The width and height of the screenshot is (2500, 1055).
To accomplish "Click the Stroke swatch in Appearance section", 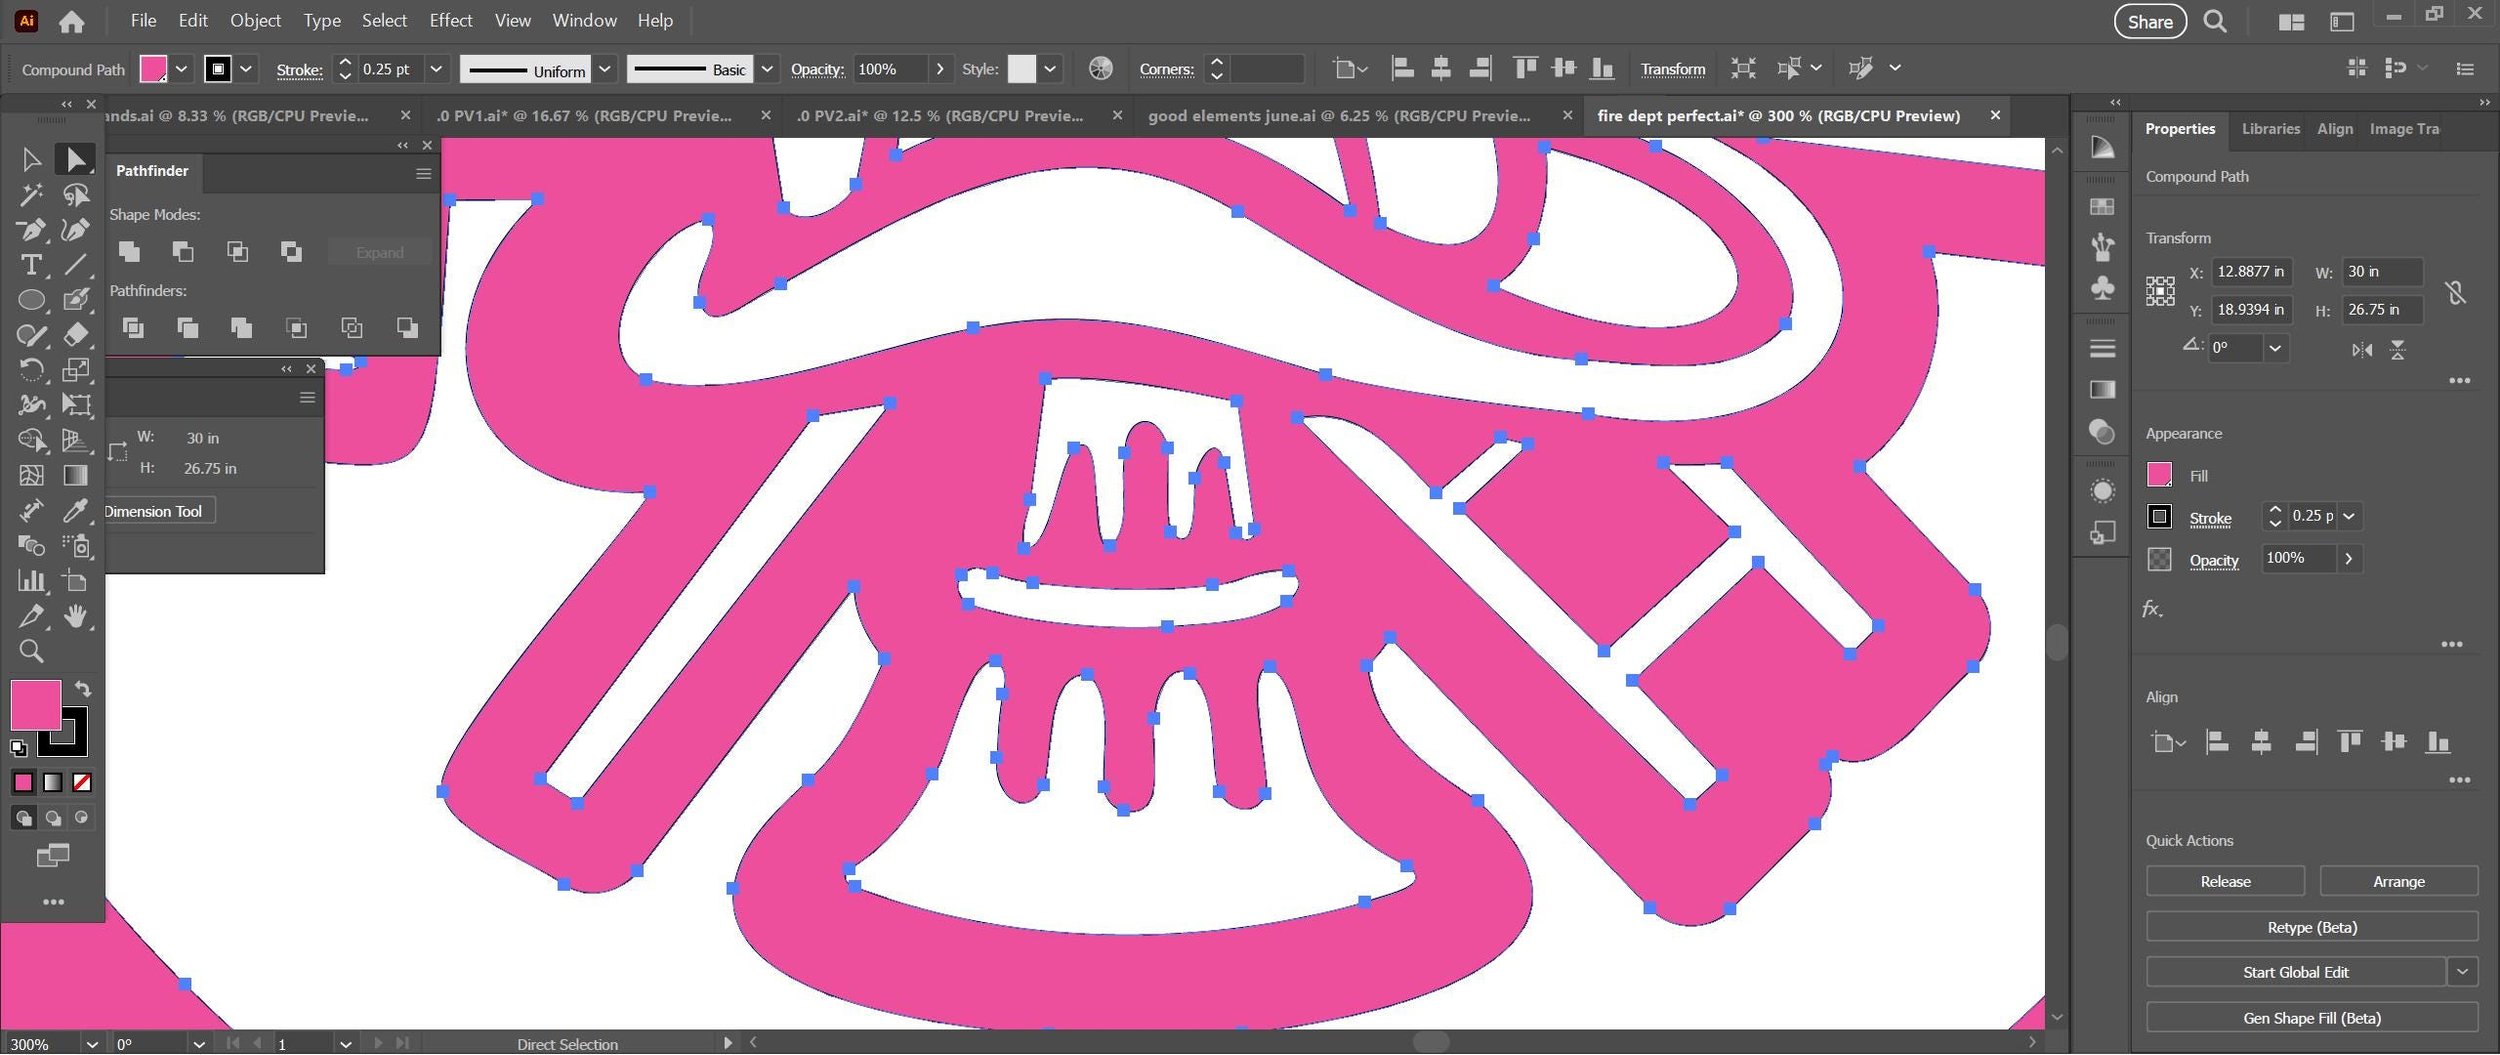I will (2159, 516).
